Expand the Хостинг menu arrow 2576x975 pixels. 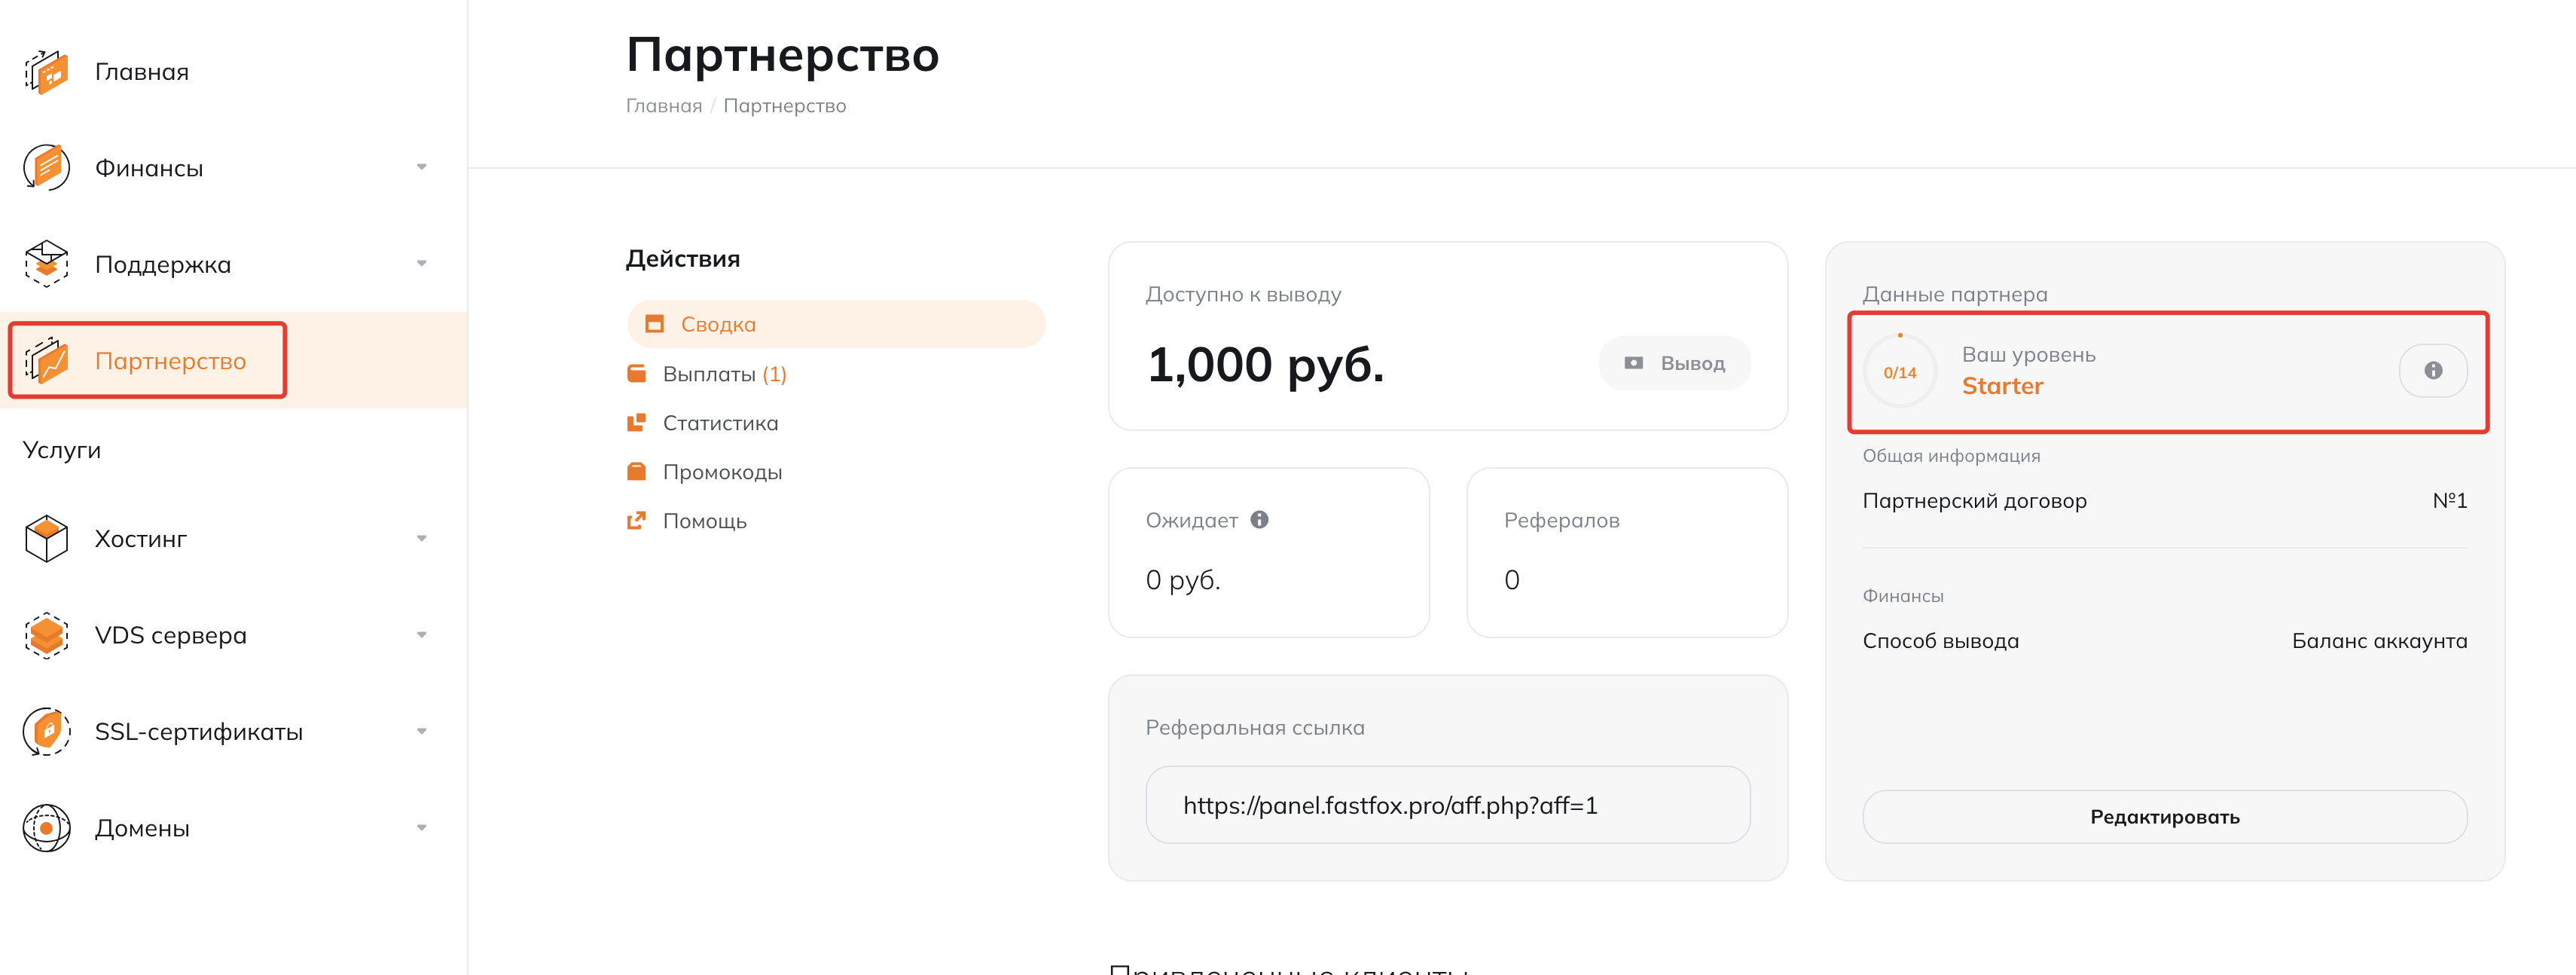tap(422, 539)
